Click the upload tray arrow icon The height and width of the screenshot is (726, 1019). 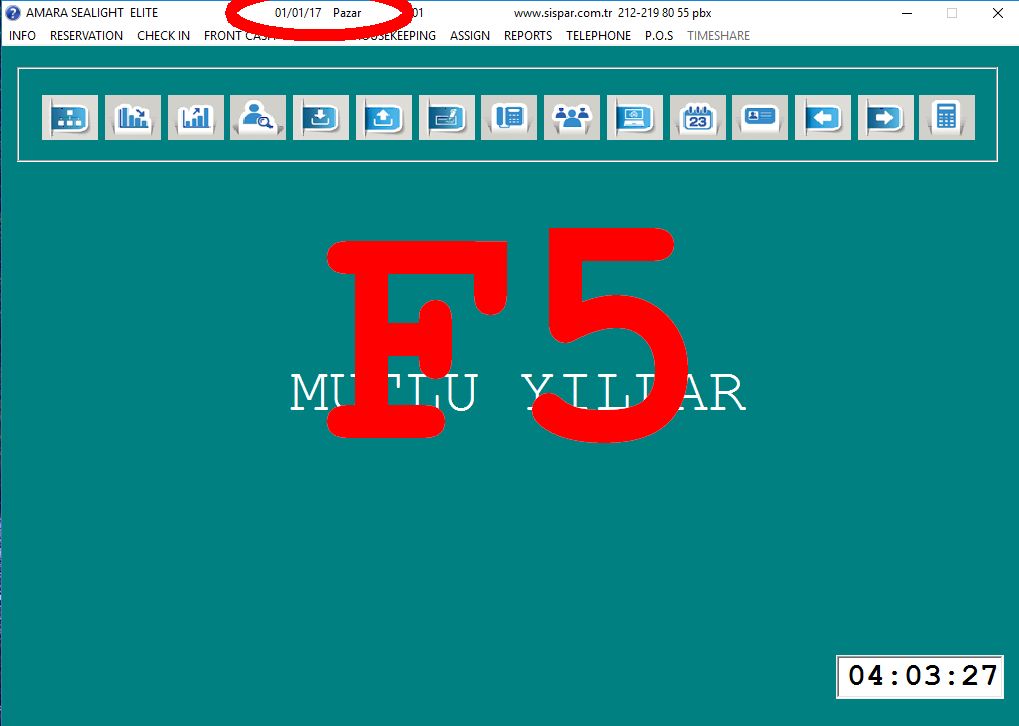384,117
